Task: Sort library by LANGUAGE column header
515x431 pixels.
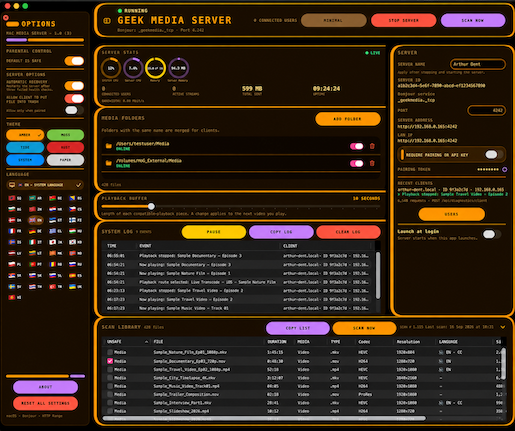Action: point(448,342)
